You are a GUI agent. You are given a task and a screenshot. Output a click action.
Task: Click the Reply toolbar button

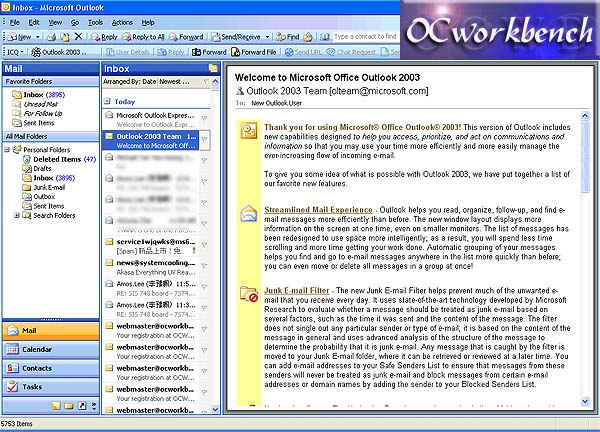coord(104,37)
